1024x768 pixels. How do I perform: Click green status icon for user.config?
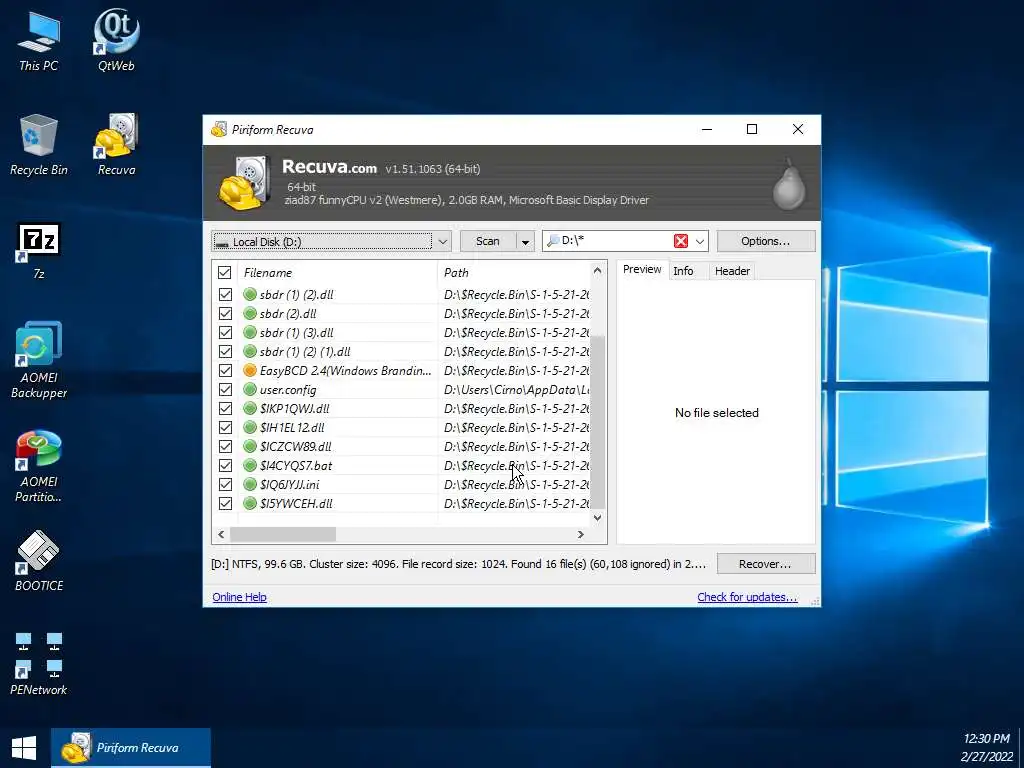[x=249, y=389]
